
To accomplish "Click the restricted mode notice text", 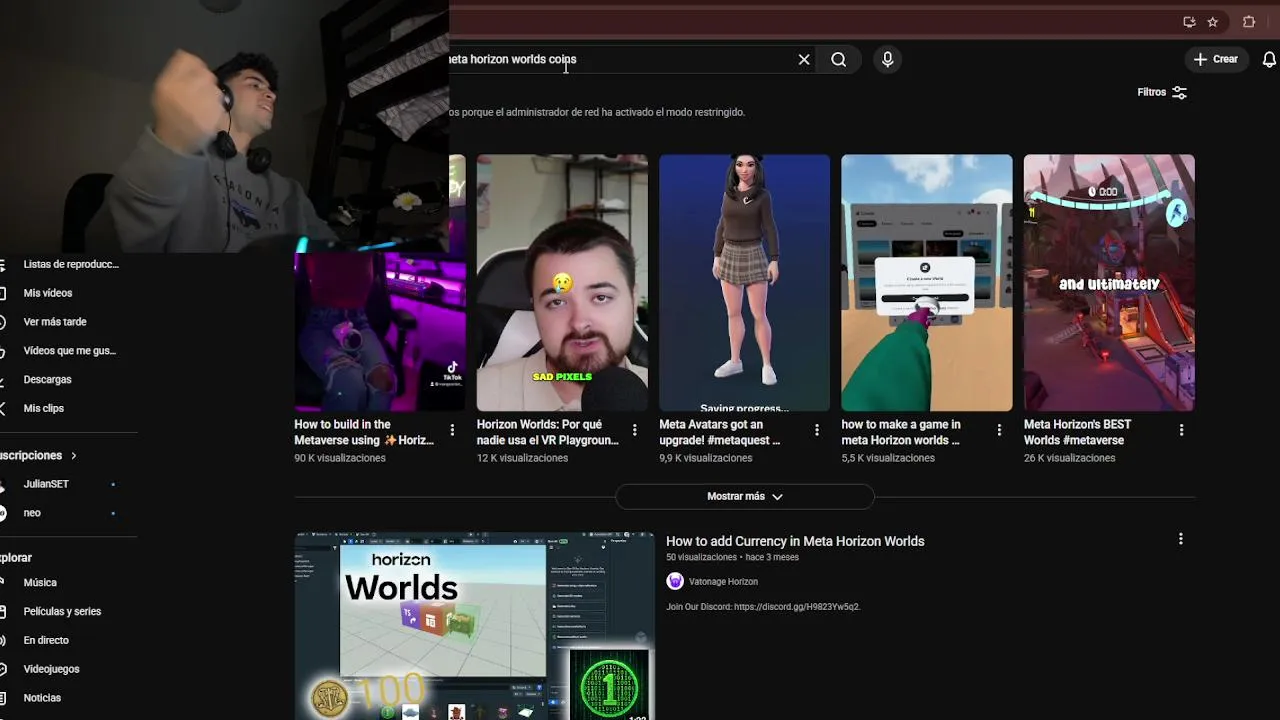I will click(x=597, y=113).
